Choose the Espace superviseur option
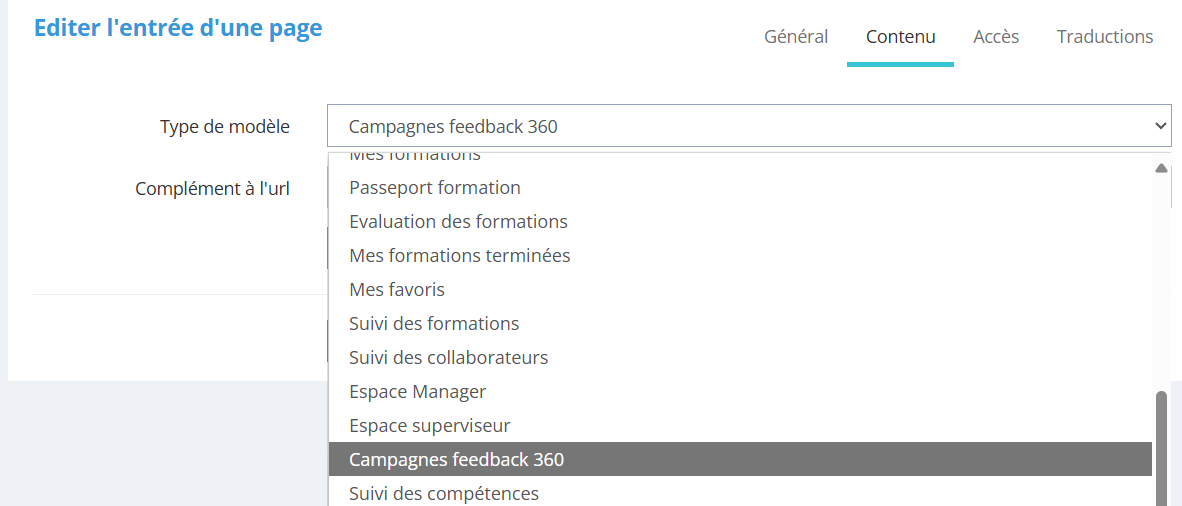The height and width of the screenshot is (506, 1182). [x=429, y=426]
